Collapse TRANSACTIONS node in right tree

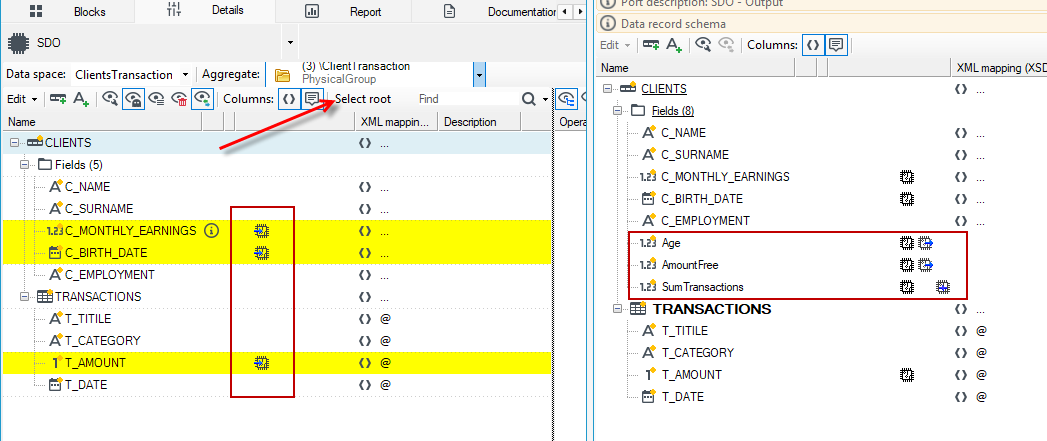[618, 309]
